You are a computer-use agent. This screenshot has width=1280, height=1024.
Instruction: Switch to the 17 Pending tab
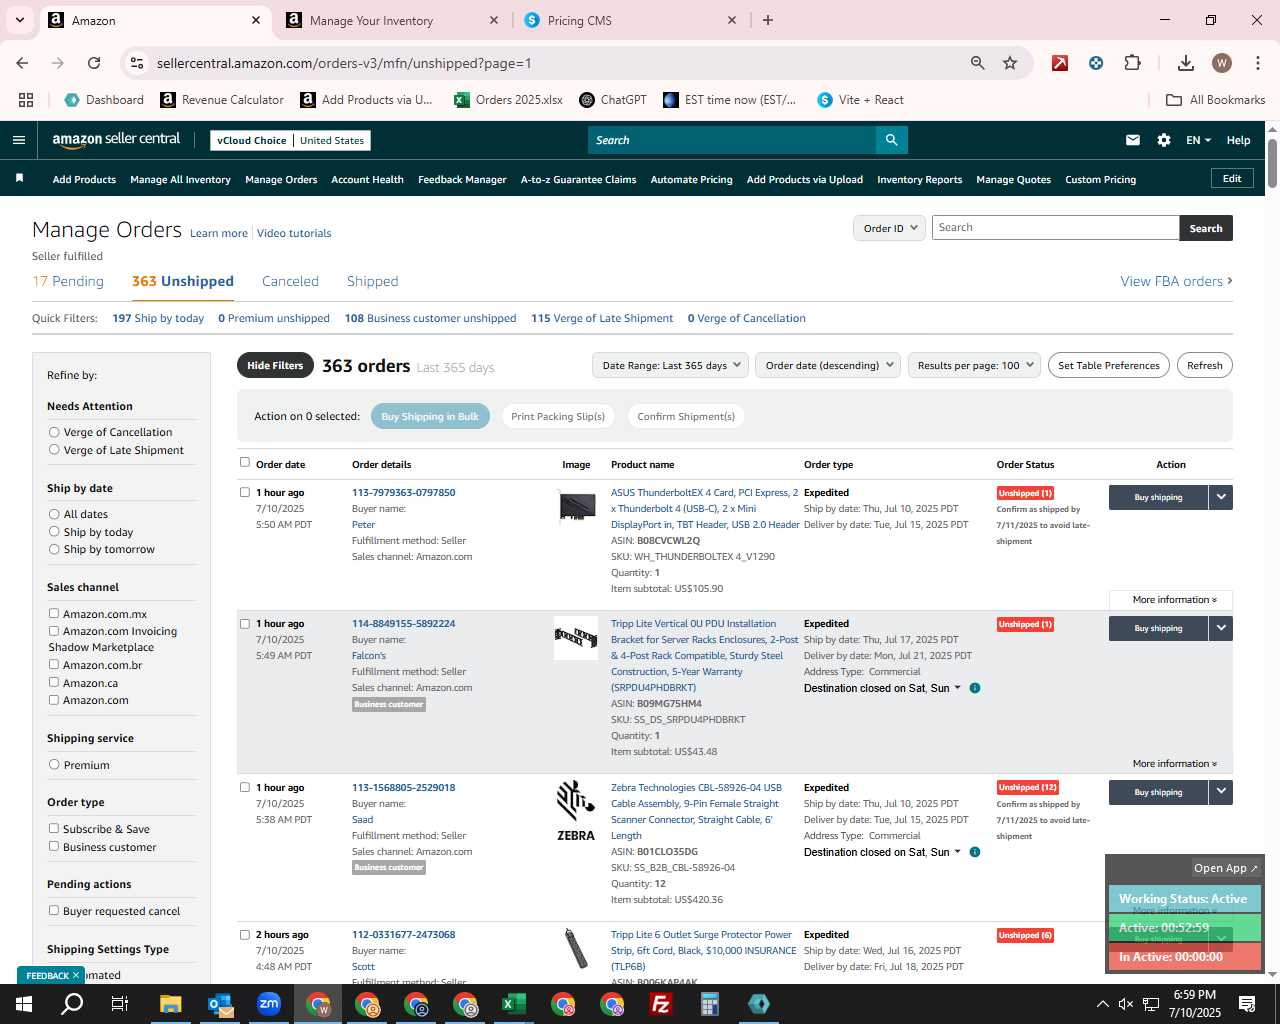pyautogui.click(x=68, y=281)
